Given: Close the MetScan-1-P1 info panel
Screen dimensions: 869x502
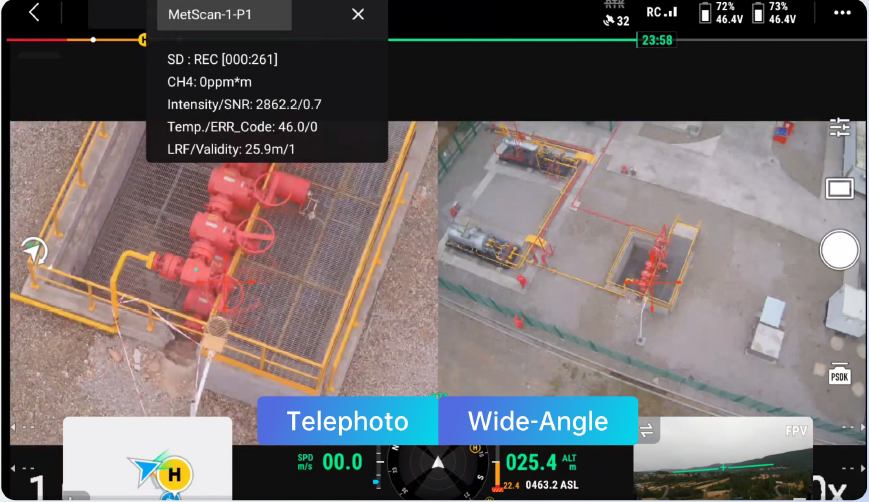Looking at the screenshot, I should pyautogui.click(x=358, y=14).
